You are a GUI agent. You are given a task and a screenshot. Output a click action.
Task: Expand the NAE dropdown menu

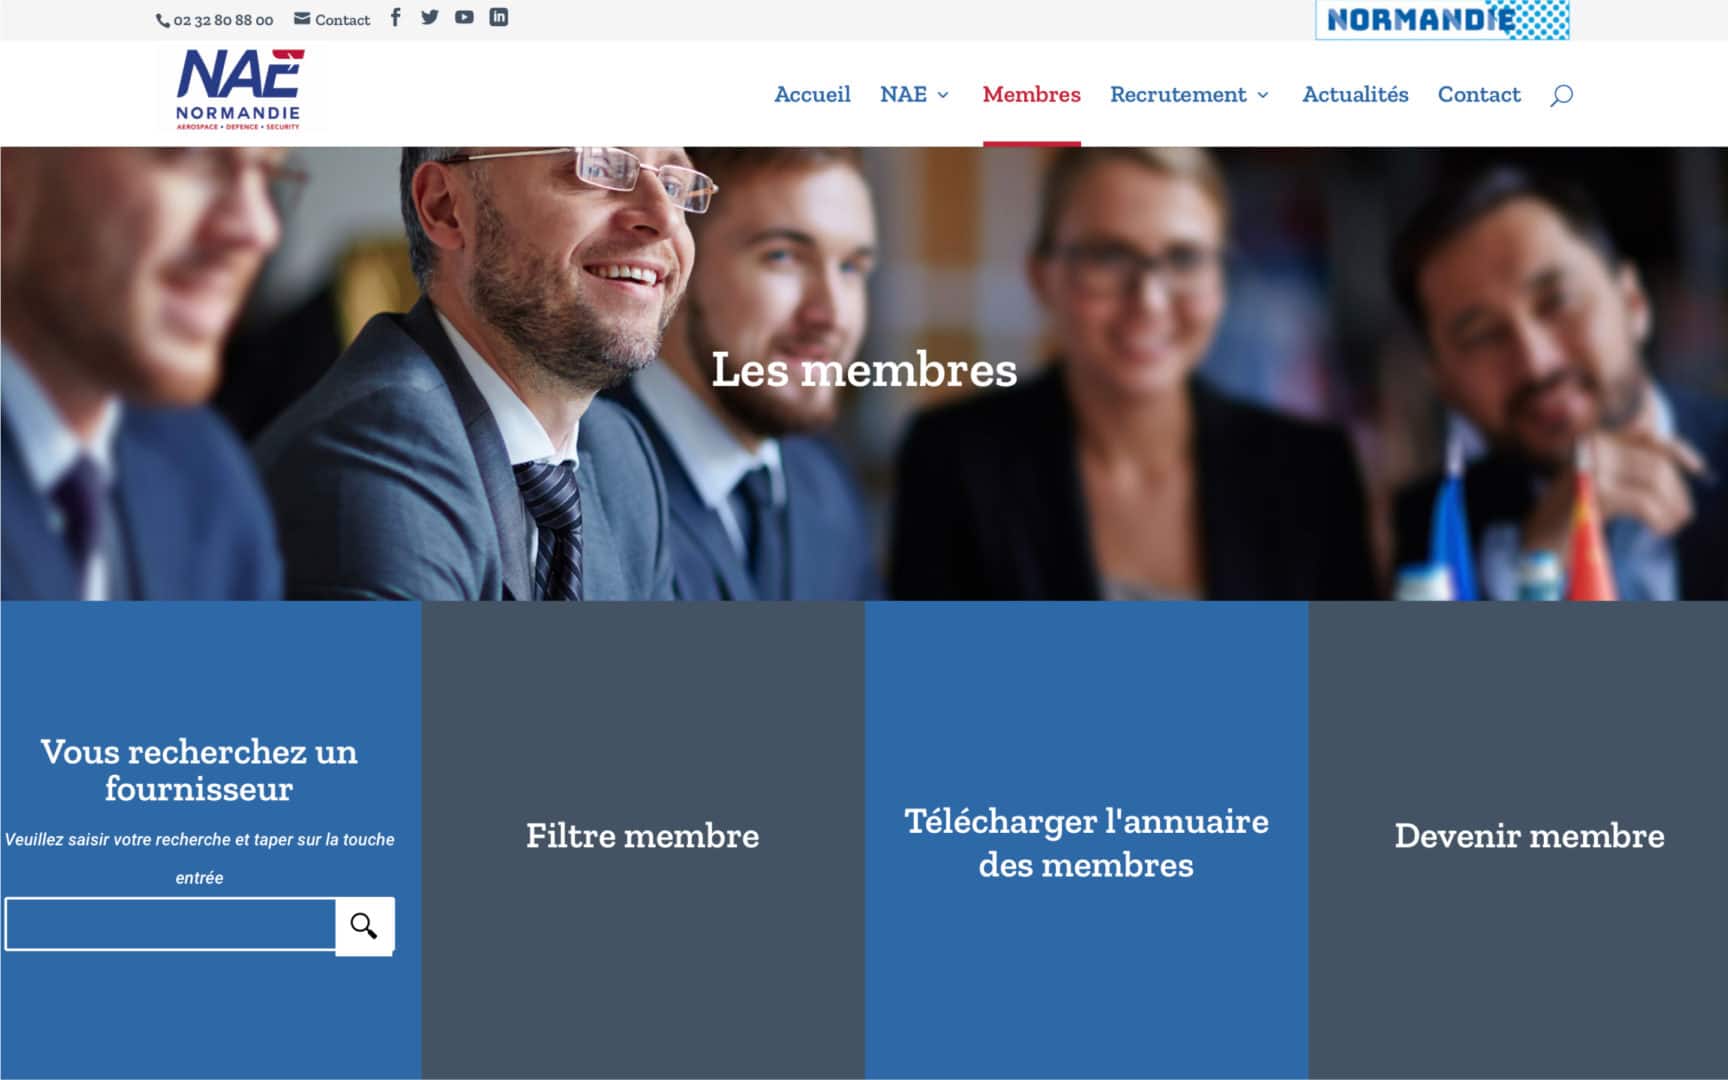(914, 94)
